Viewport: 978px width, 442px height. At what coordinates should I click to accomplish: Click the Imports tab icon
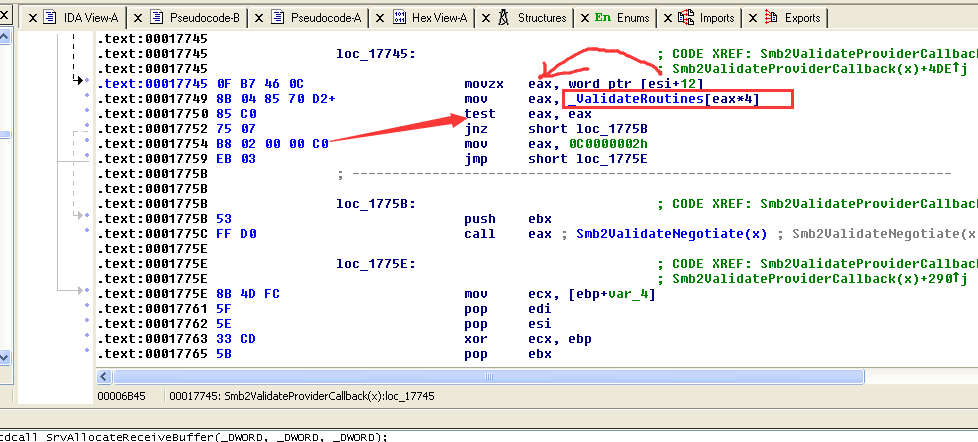(x=686, y=17)
